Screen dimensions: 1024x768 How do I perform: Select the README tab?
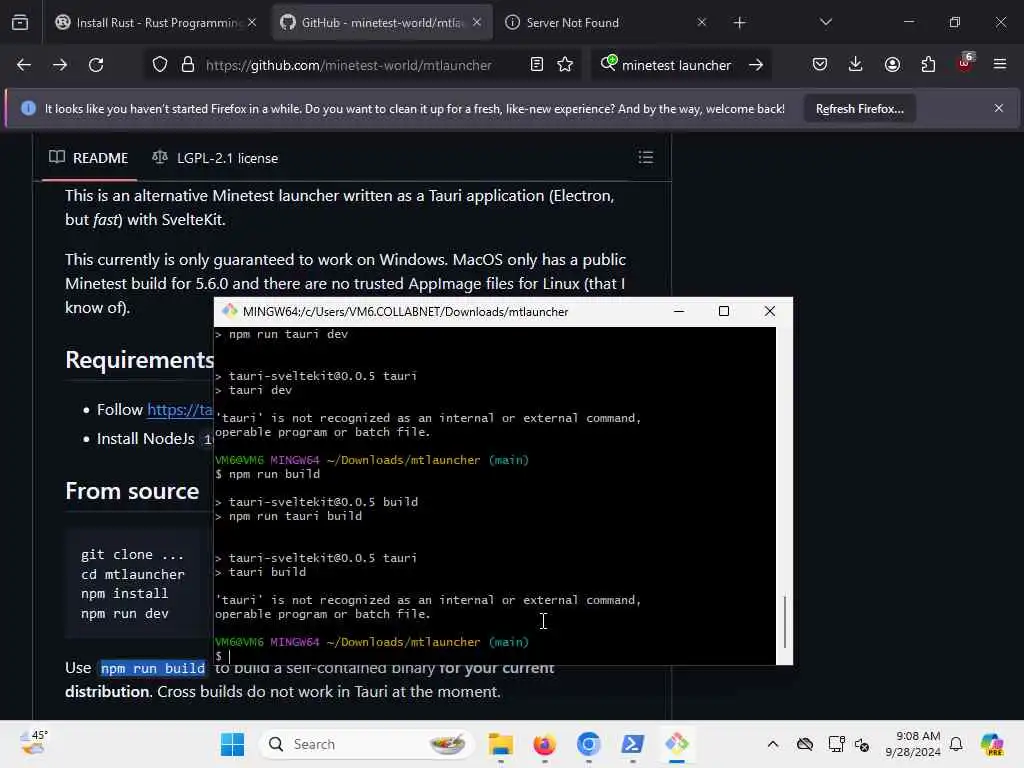[89, 158]
